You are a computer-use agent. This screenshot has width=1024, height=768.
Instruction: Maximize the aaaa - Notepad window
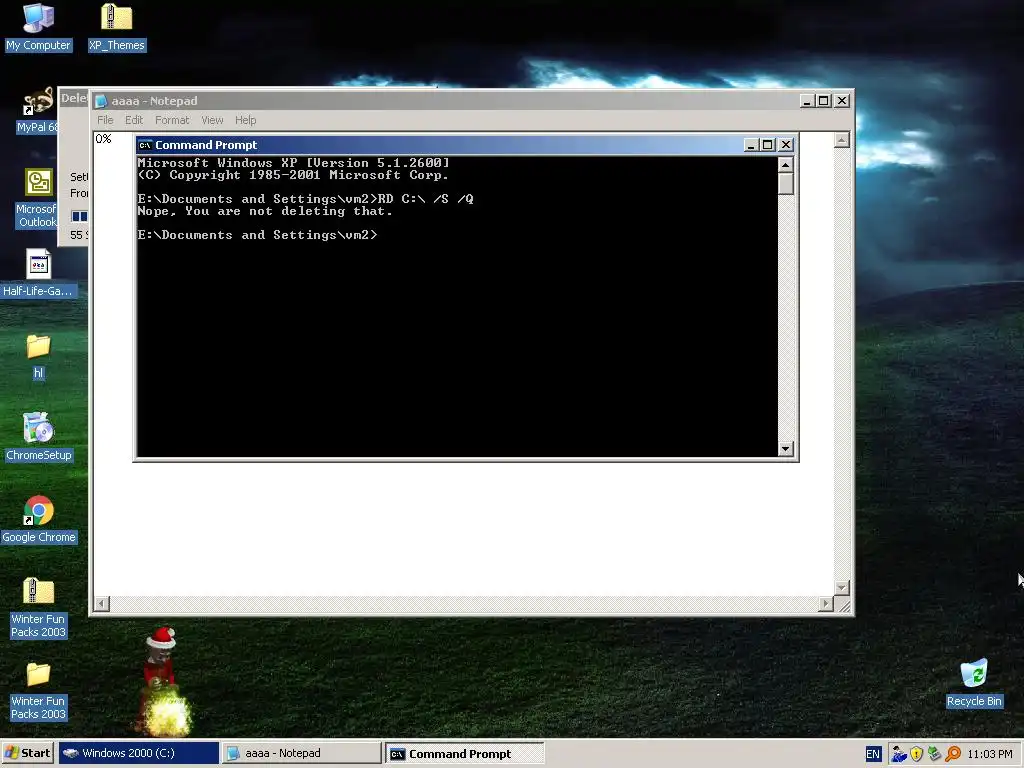pos(824,101)
